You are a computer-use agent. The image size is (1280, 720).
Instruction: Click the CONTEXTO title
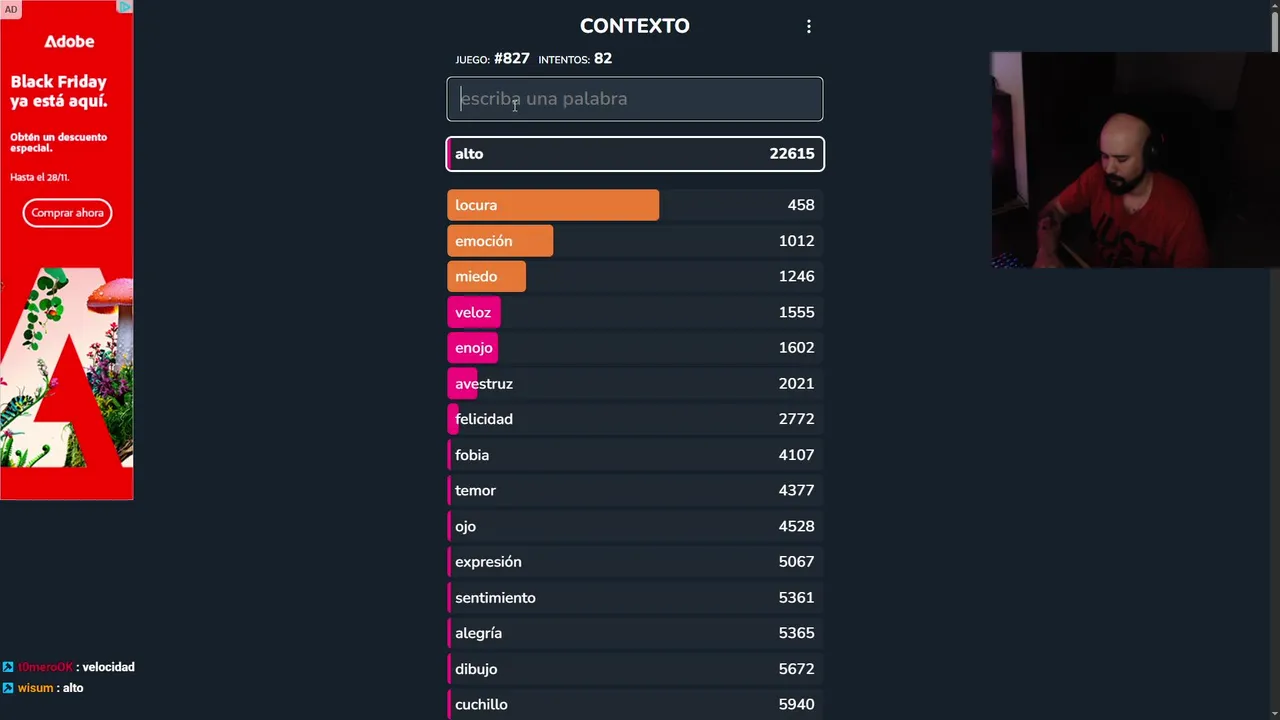coord(634,26)
